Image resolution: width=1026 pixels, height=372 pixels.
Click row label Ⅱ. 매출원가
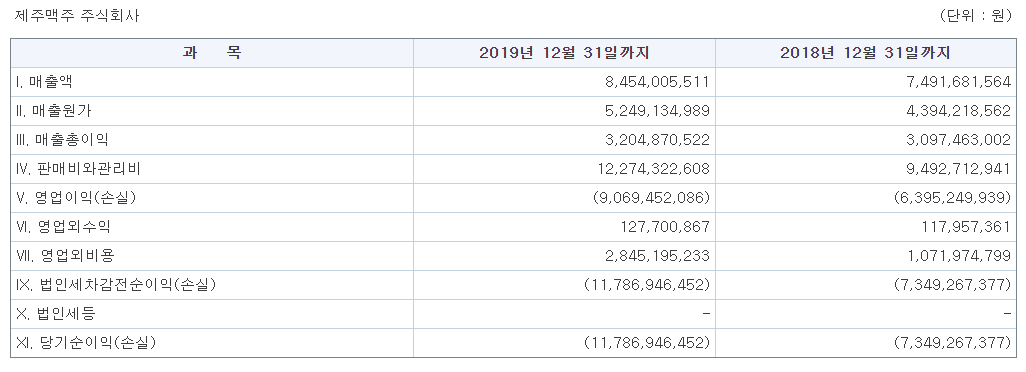(x=53, y=111)
